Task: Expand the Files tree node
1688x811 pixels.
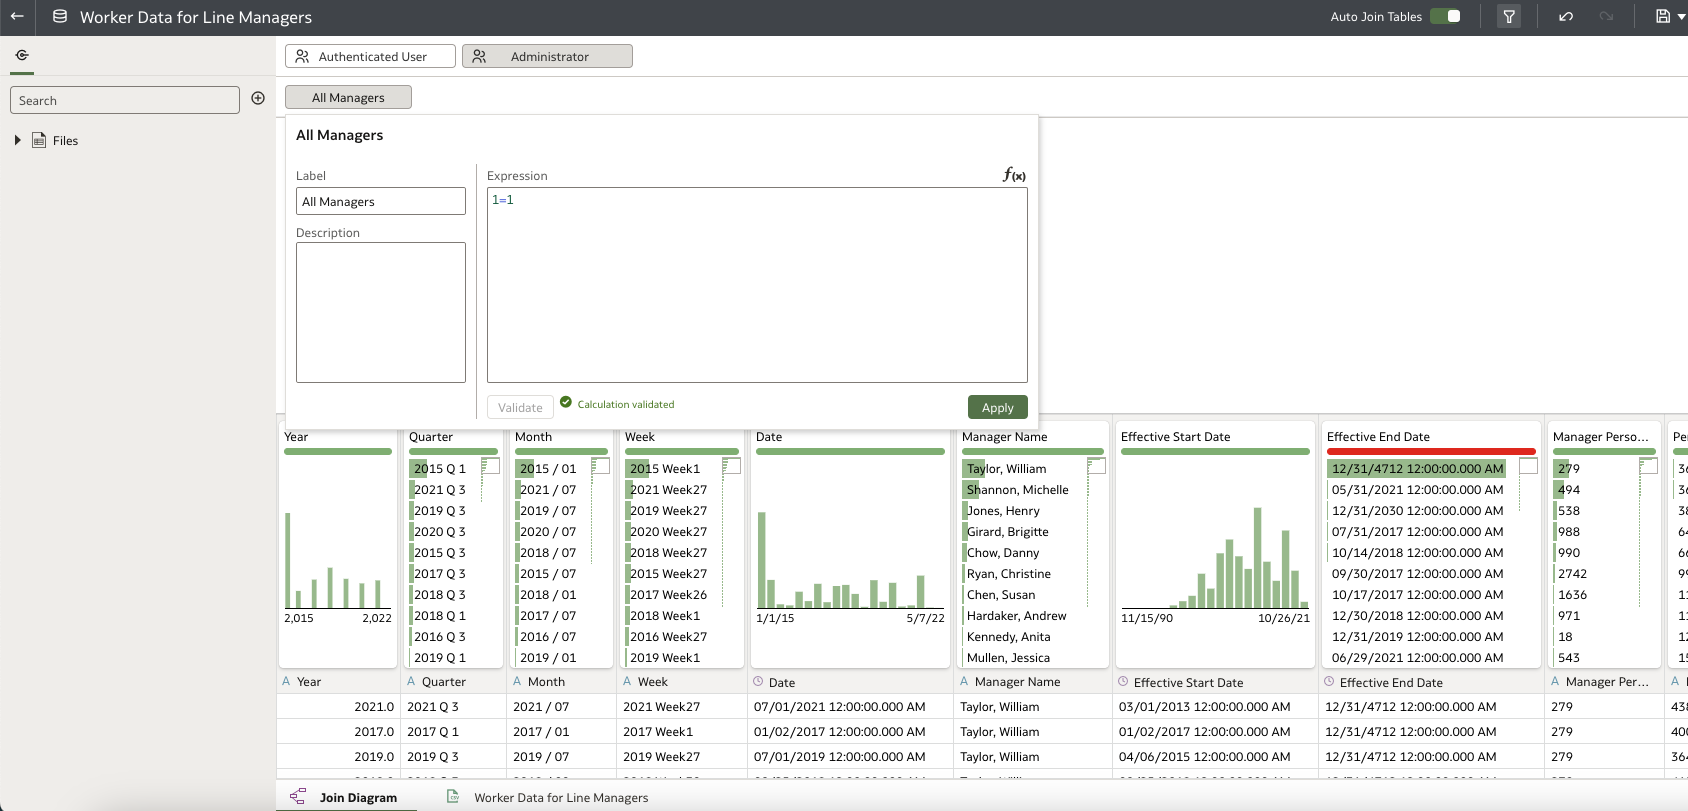Action: click(18, 140)
